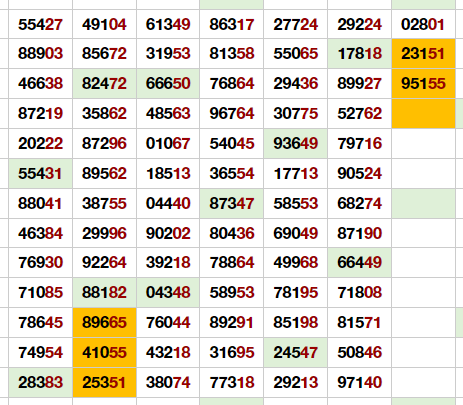The height and width of the screenshot is (405, 463).
Task: Select the cell containing 55427
Action: [x=40, y=24]
